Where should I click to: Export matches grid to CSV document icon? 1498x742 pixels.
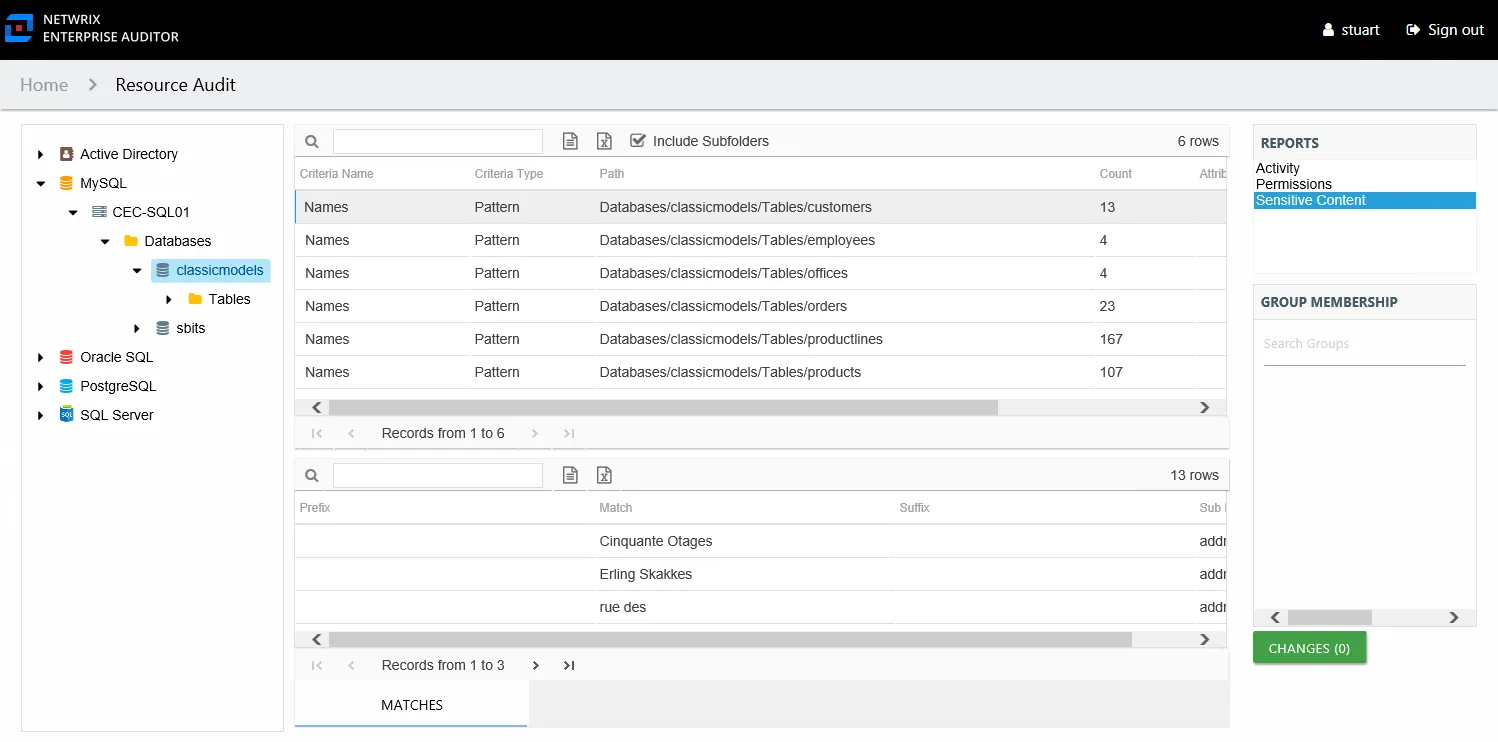(x=570, y=475)
